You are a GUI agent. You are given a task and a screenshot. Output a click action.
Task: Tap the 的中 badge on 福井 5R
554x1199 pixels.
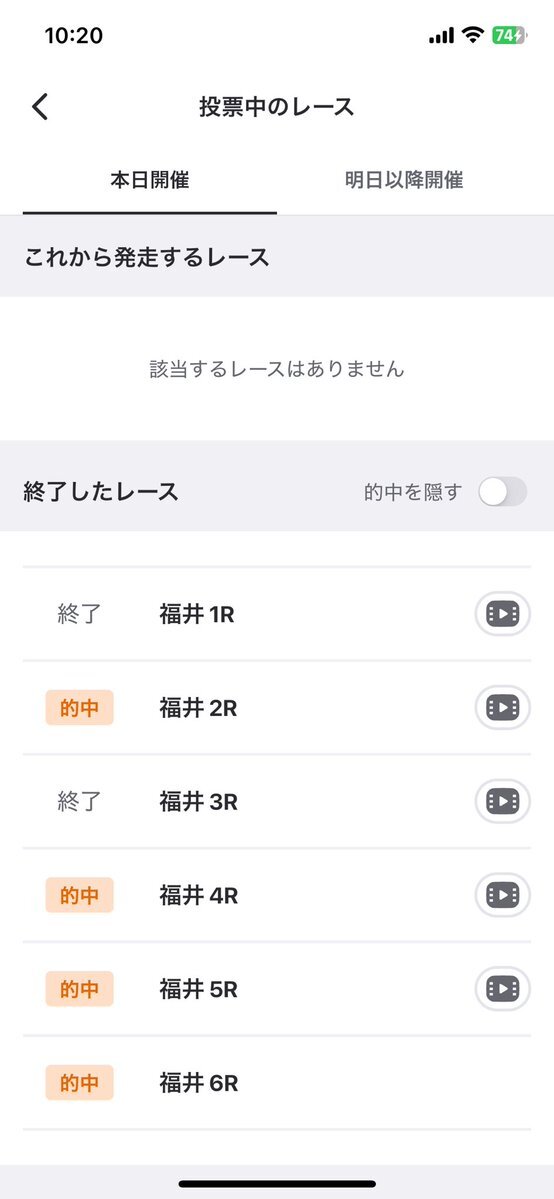(x=80, y=989)
